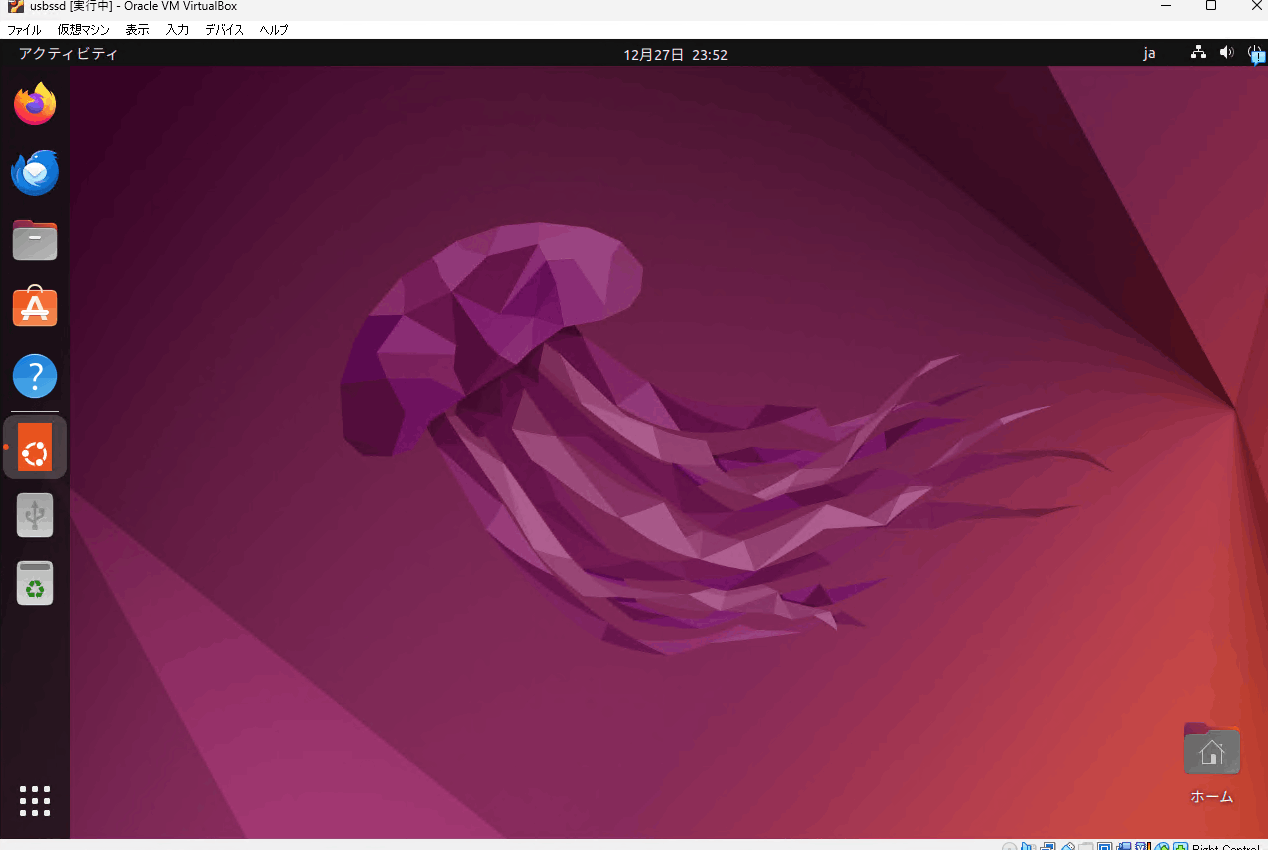This screenshot has width=1268, height=850.
Task: Open the ファイル menu in VirtualBox
Action: click(x=24, y=30)
